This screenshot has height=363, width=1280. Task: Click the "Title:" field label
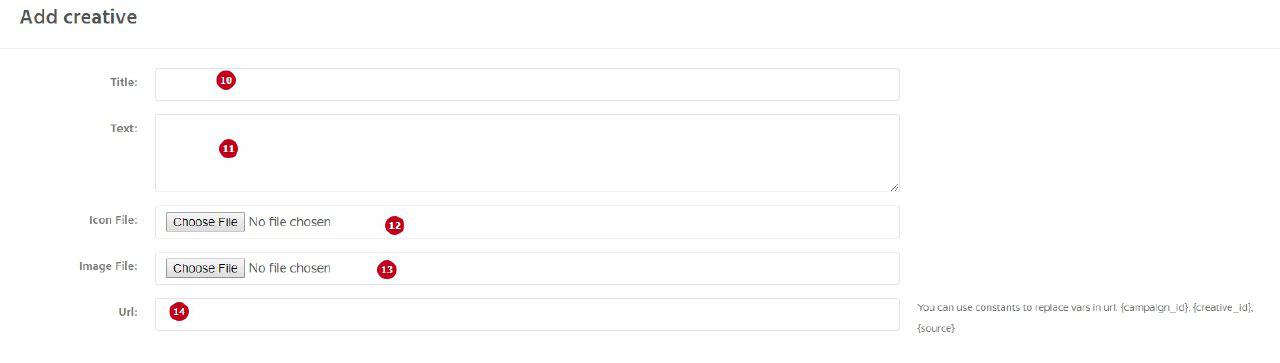(124, 82)
